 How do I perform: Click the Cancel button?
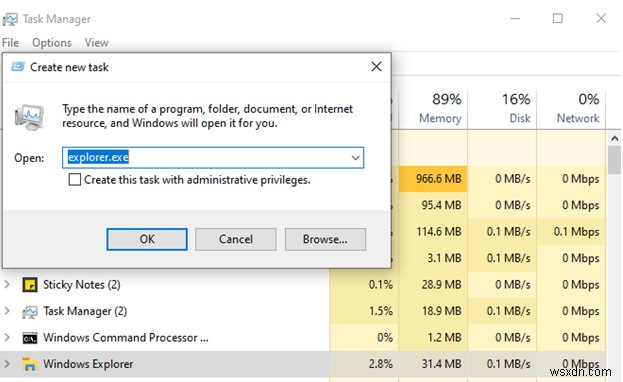point(236,239)
